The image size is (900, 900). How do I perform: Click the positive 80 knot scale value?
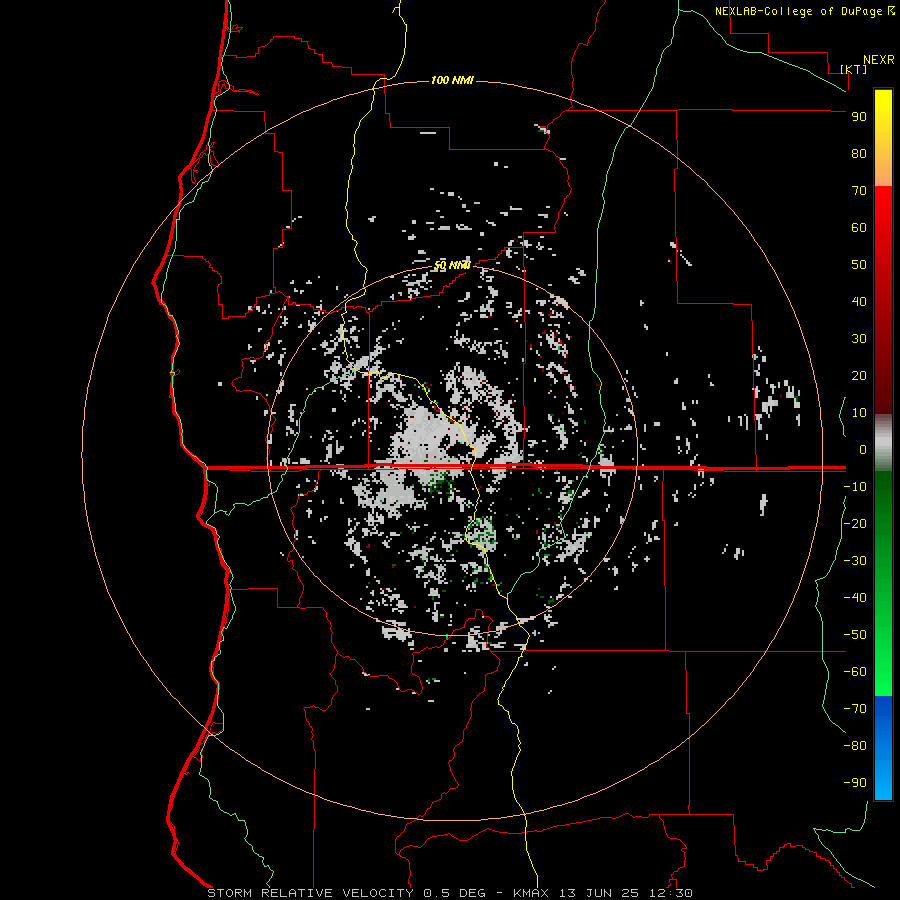859,154
